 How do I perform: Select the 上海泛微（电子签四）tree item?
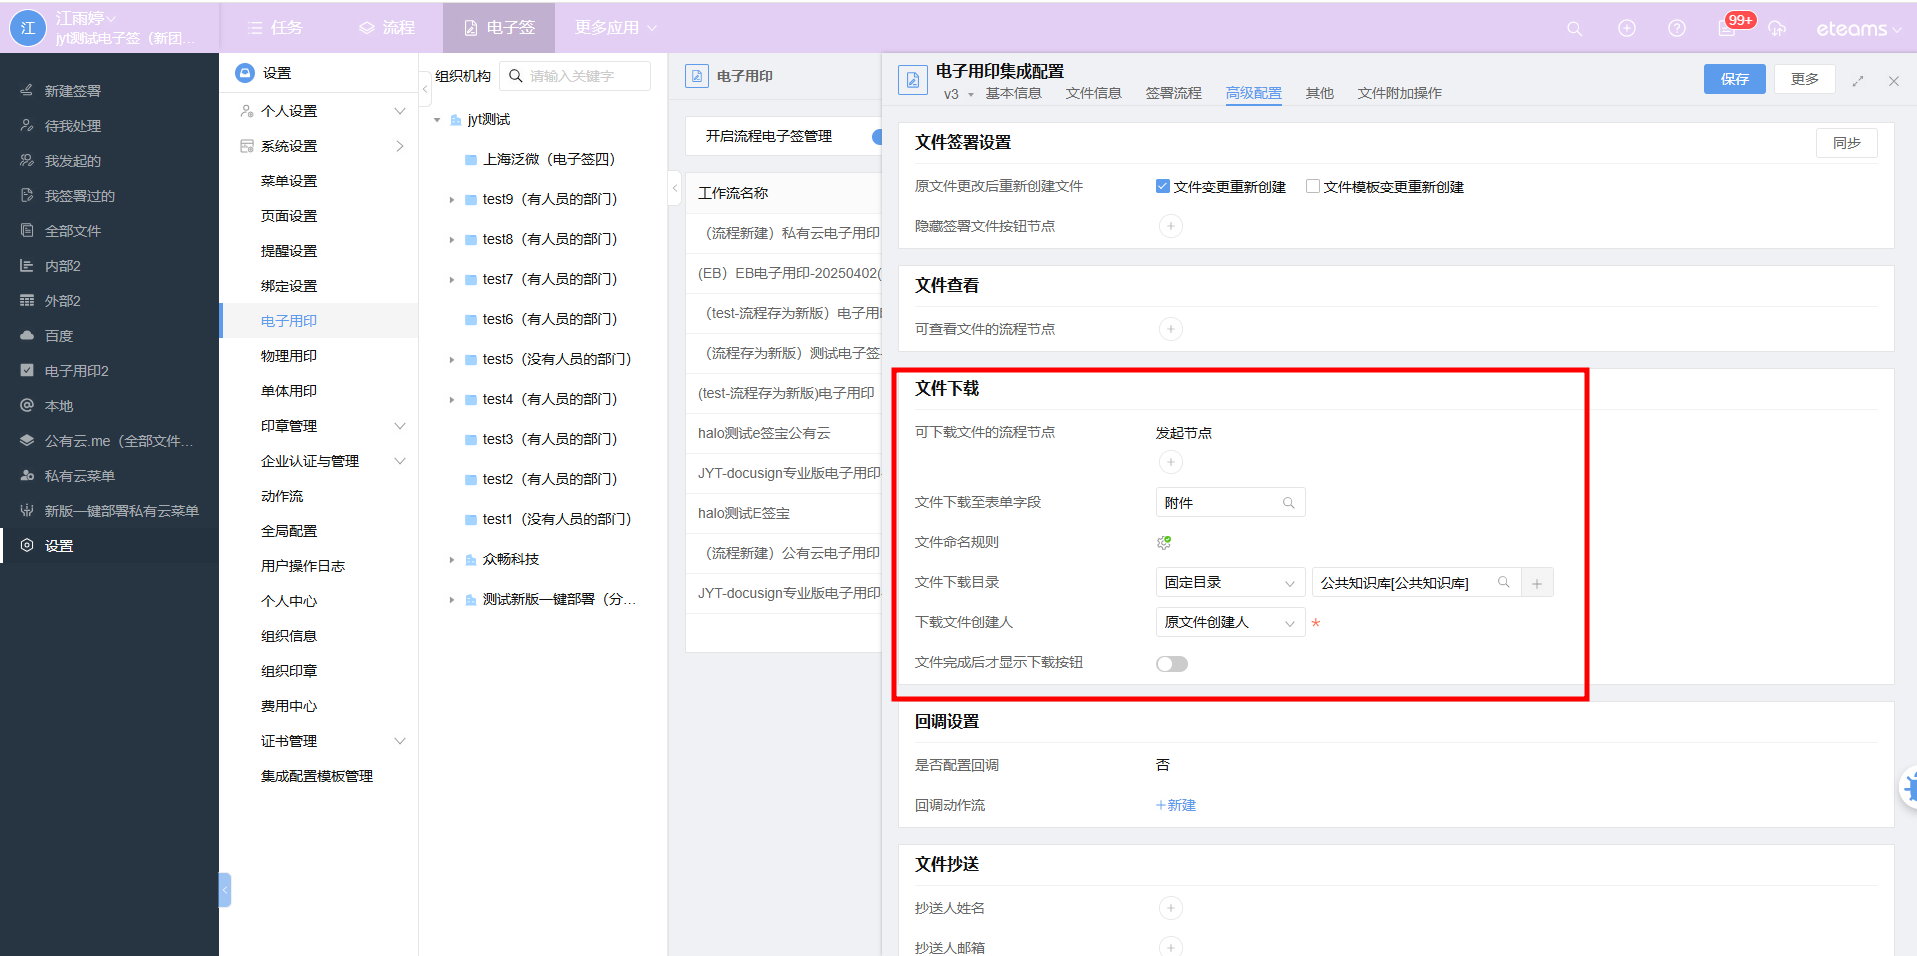coord(549,160)
